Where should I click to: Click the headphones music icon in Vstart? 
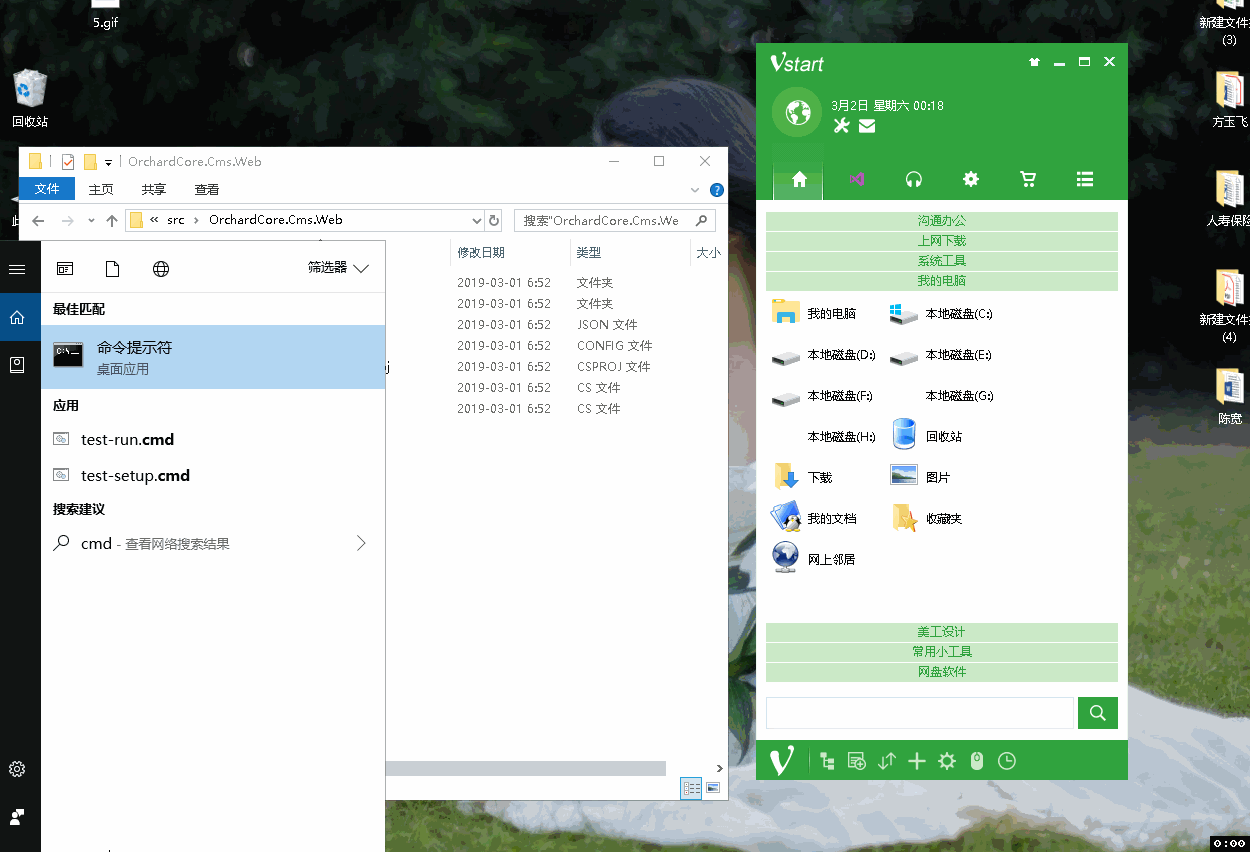point(913,178)
